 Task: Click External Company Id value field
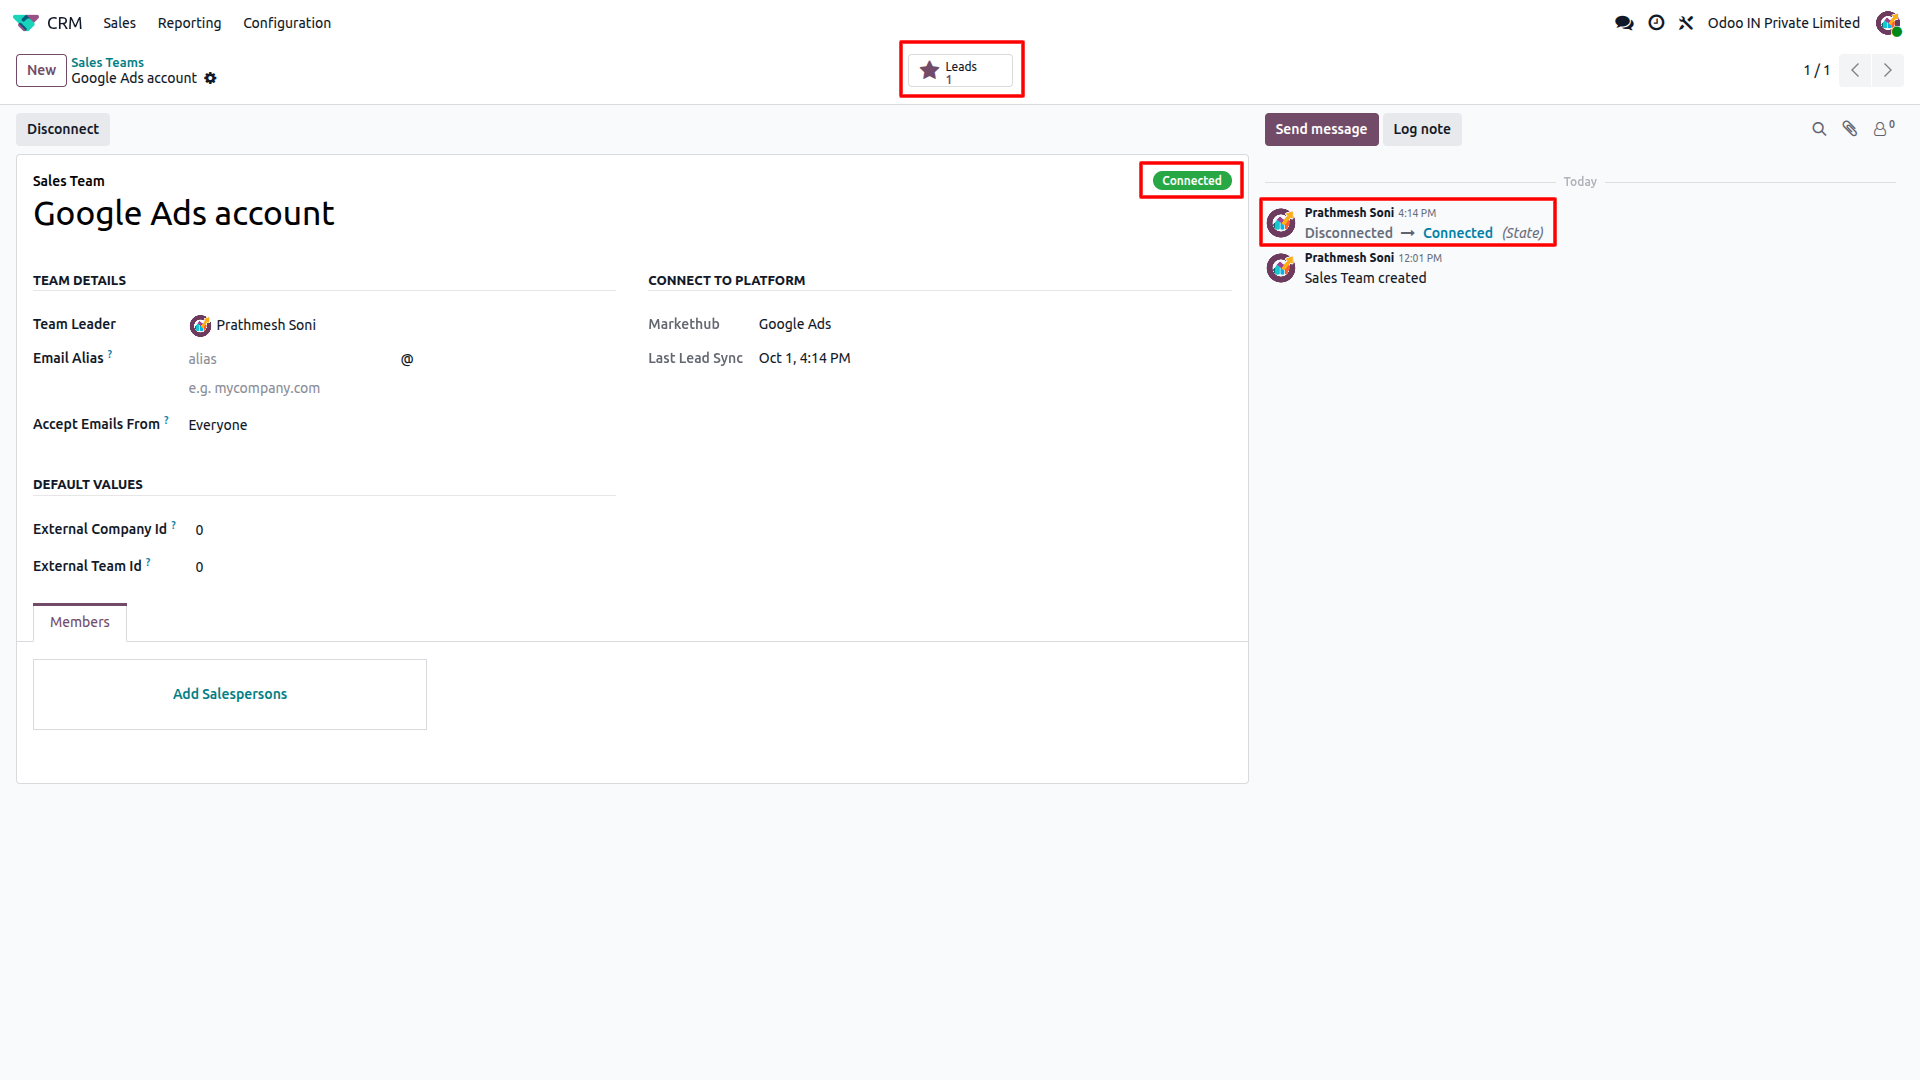tap(199, 530)
